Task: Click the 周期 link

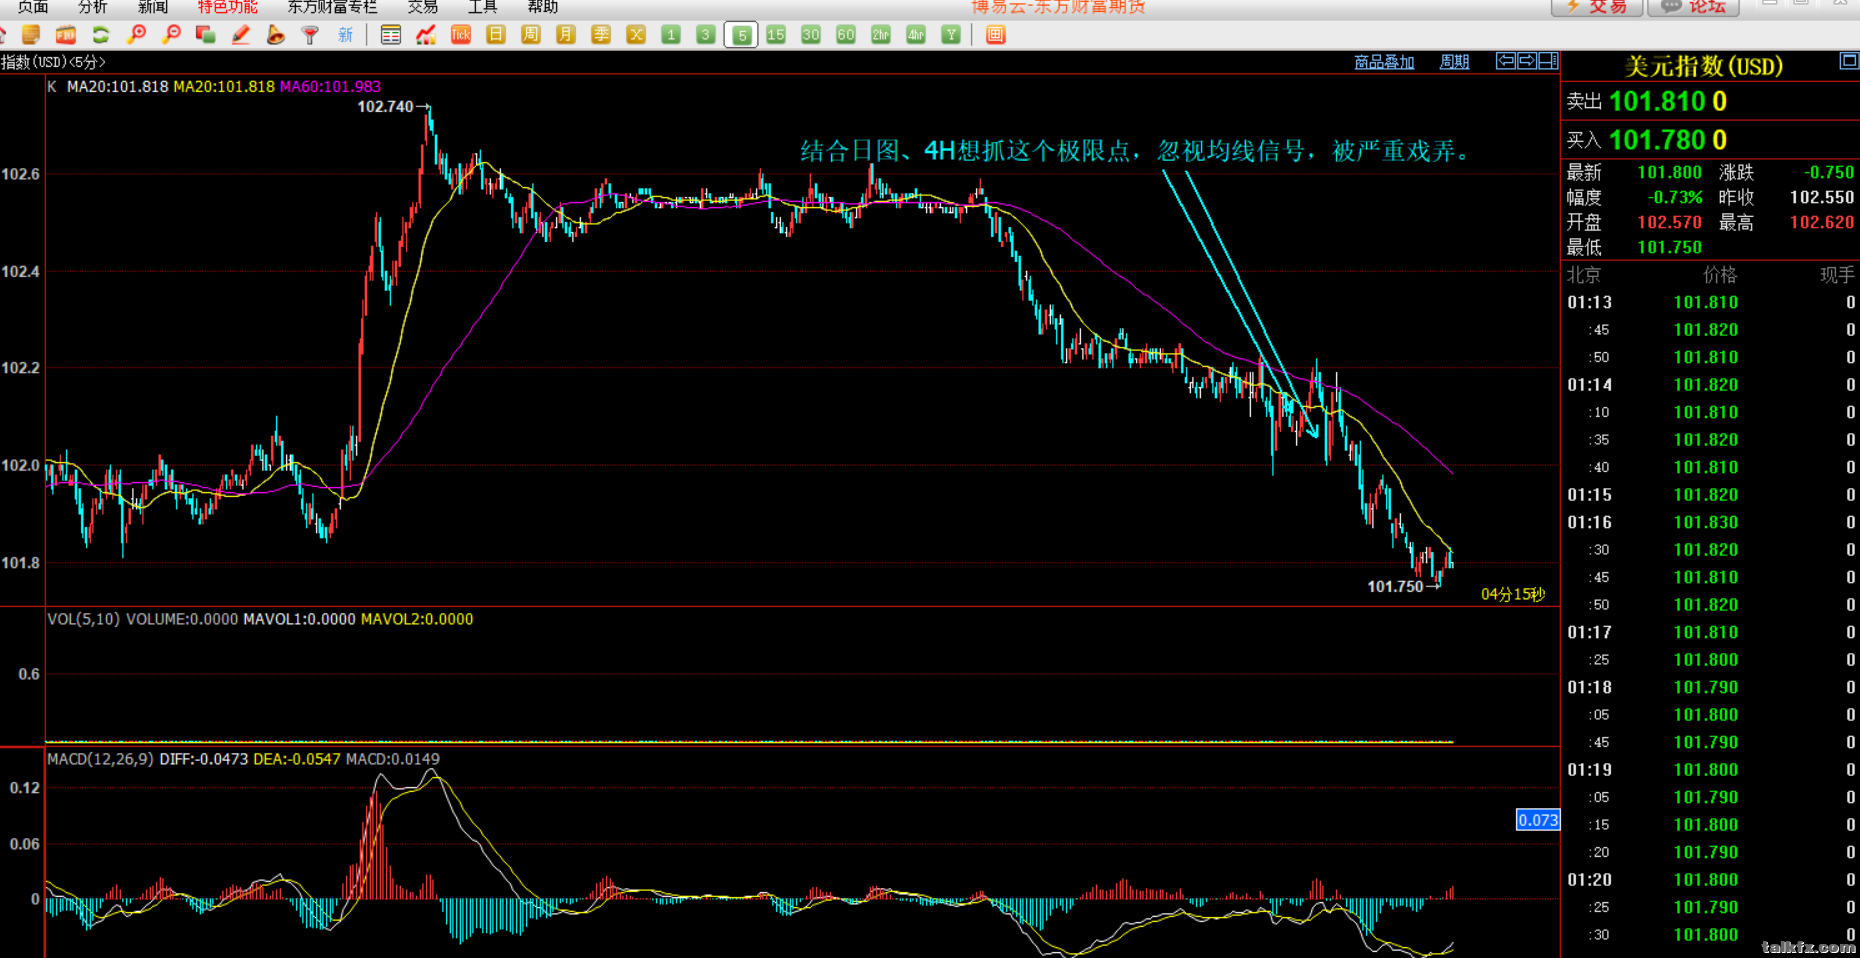Action: coord(1454,62)
